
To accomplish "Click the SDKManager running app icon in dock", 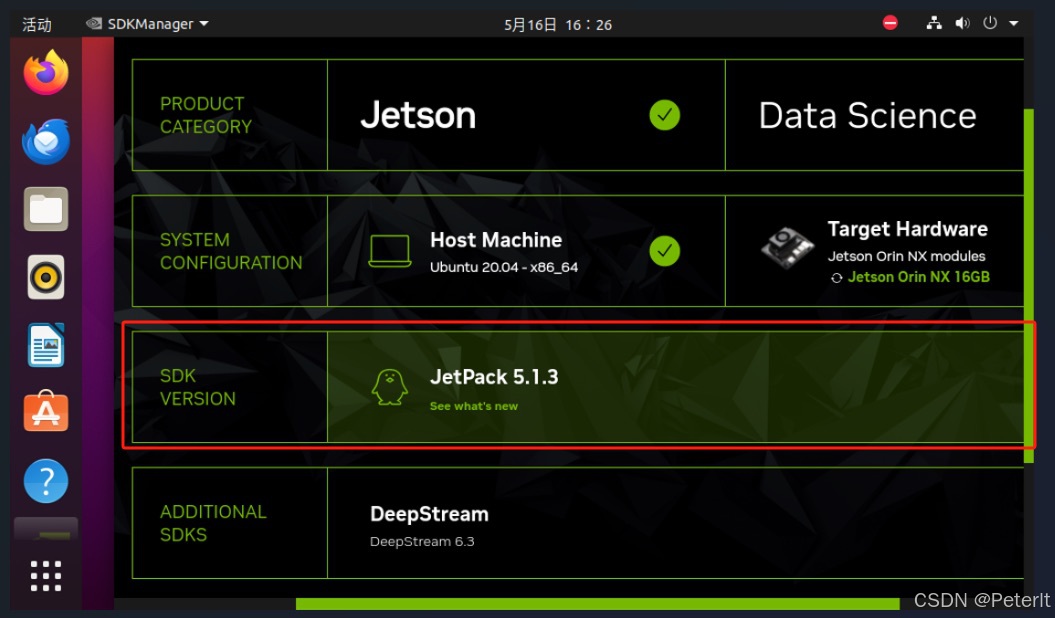I will coord(46,529).
